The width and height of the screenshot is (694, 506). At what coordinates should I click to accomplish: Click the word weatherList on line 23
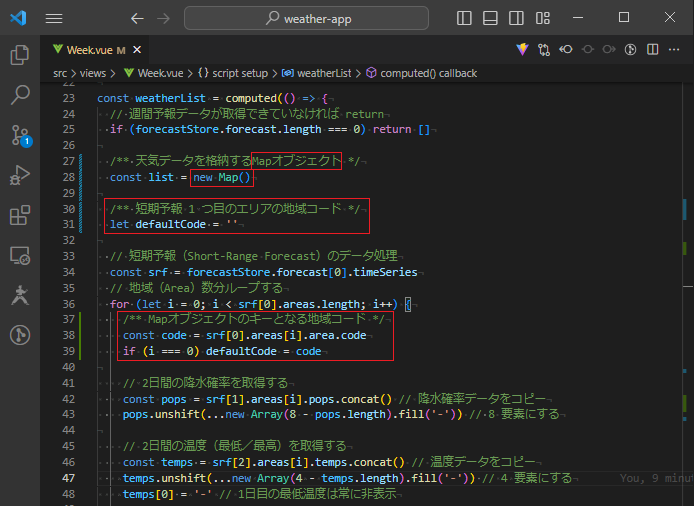pyautogui.click(x=170, y=98)
